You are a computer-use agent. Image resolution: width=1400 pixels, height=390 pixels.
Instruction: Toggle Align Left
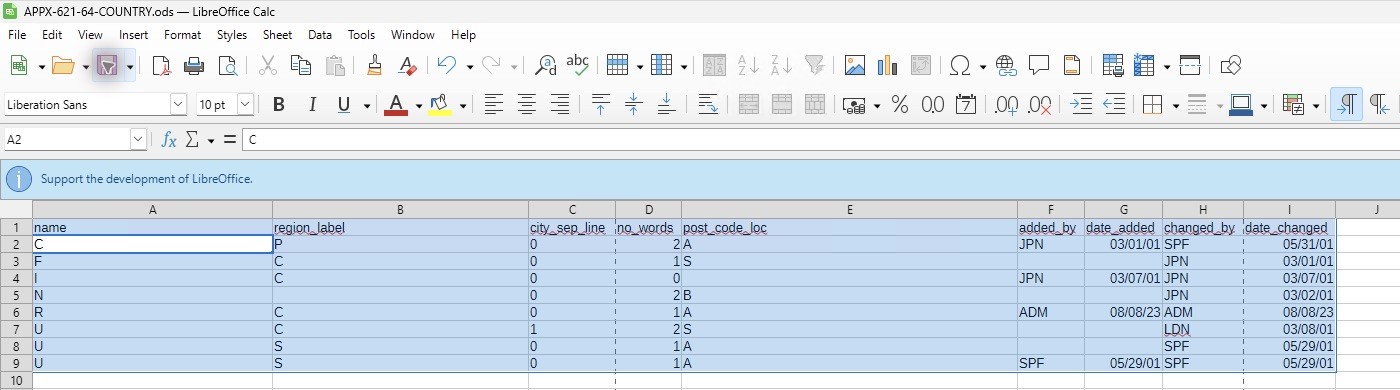[x=493, y=104]
